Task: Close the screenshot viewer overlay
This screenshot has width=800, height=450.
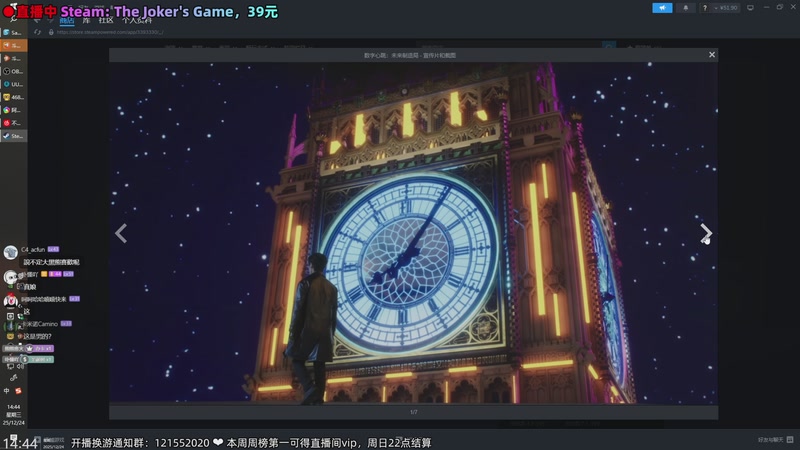Action: (712, 55)
